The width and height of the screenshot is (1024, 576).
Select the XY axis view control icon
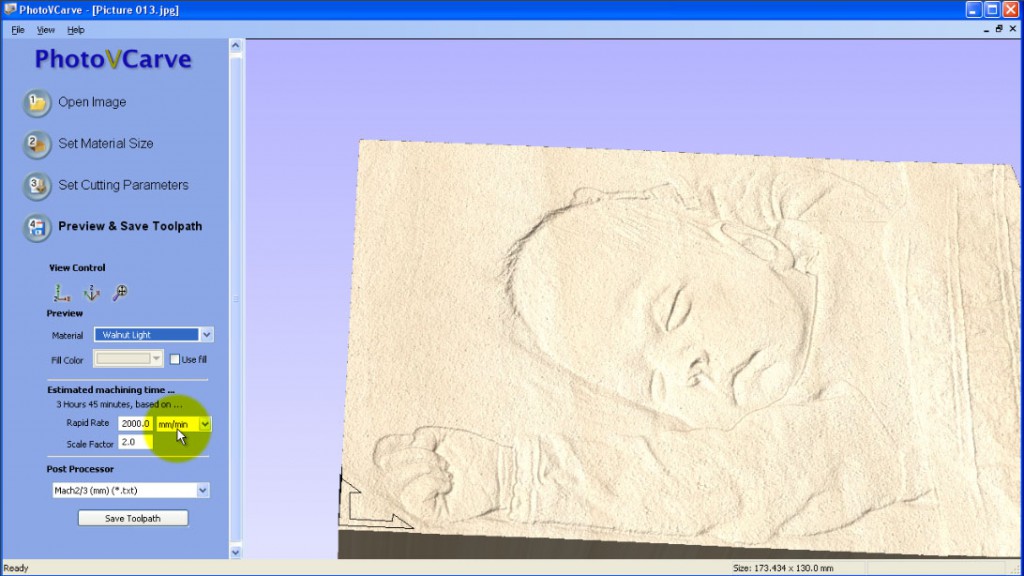coord(60,291)
